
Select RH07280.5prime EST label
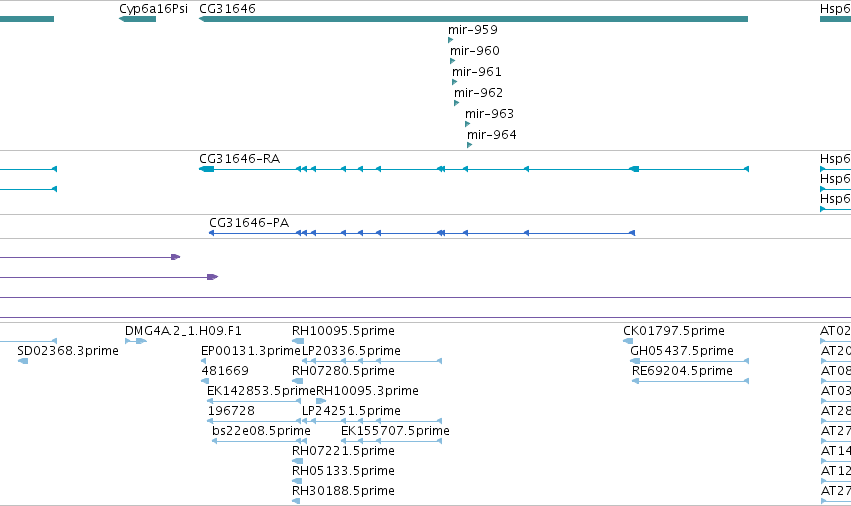(x=343, y=371)
